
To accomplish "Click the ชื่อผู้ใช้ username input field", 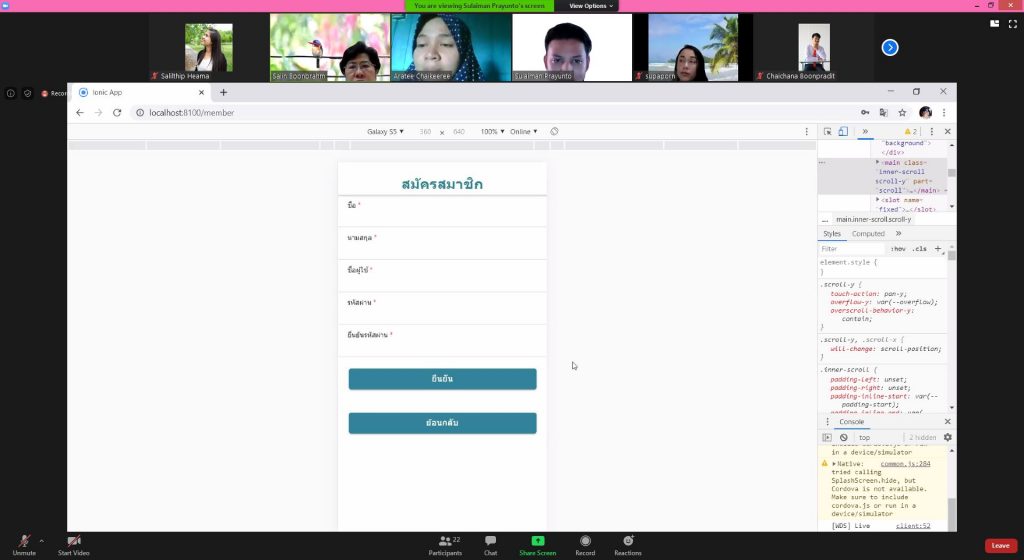I will click(442, 282).
